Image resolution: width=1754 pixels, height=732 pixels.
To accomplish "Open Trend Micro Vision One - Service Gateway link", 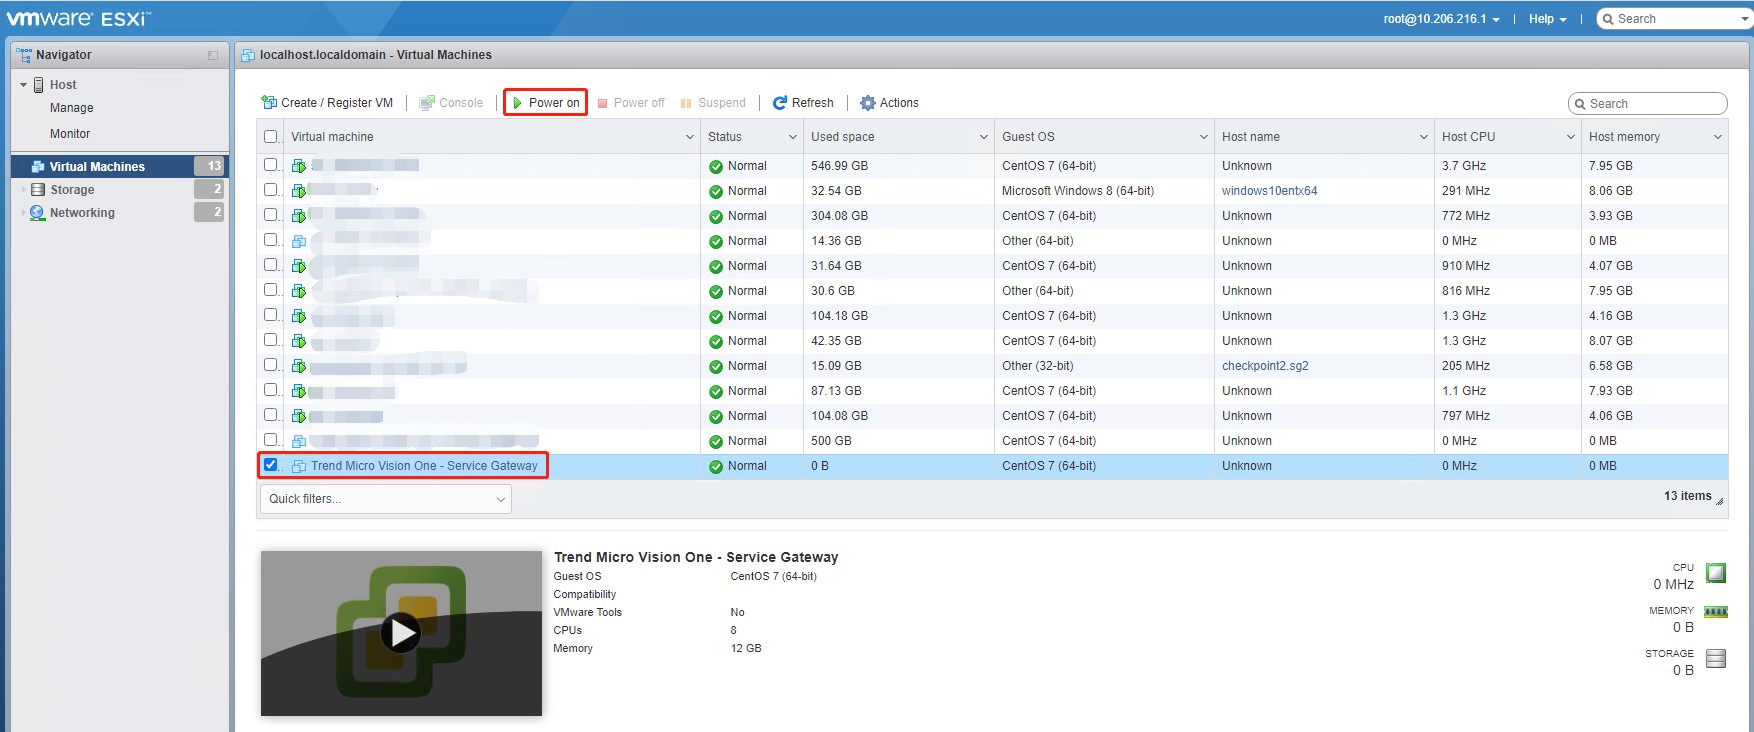I will (424, 466).
